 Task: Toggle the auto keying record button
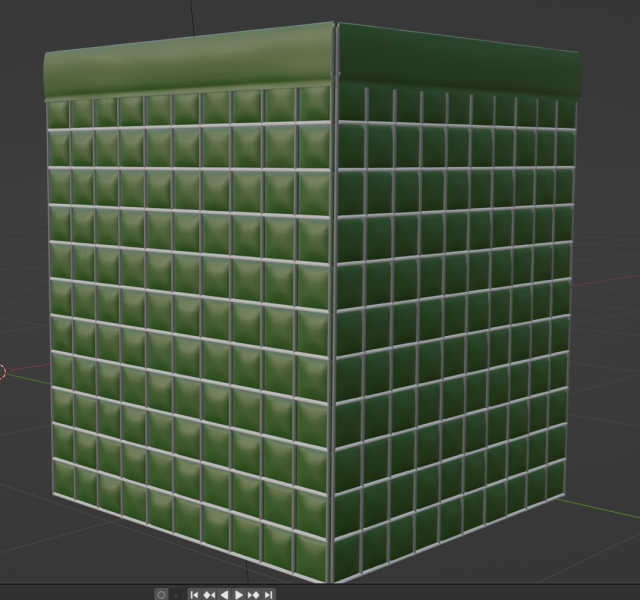(162, 594)
